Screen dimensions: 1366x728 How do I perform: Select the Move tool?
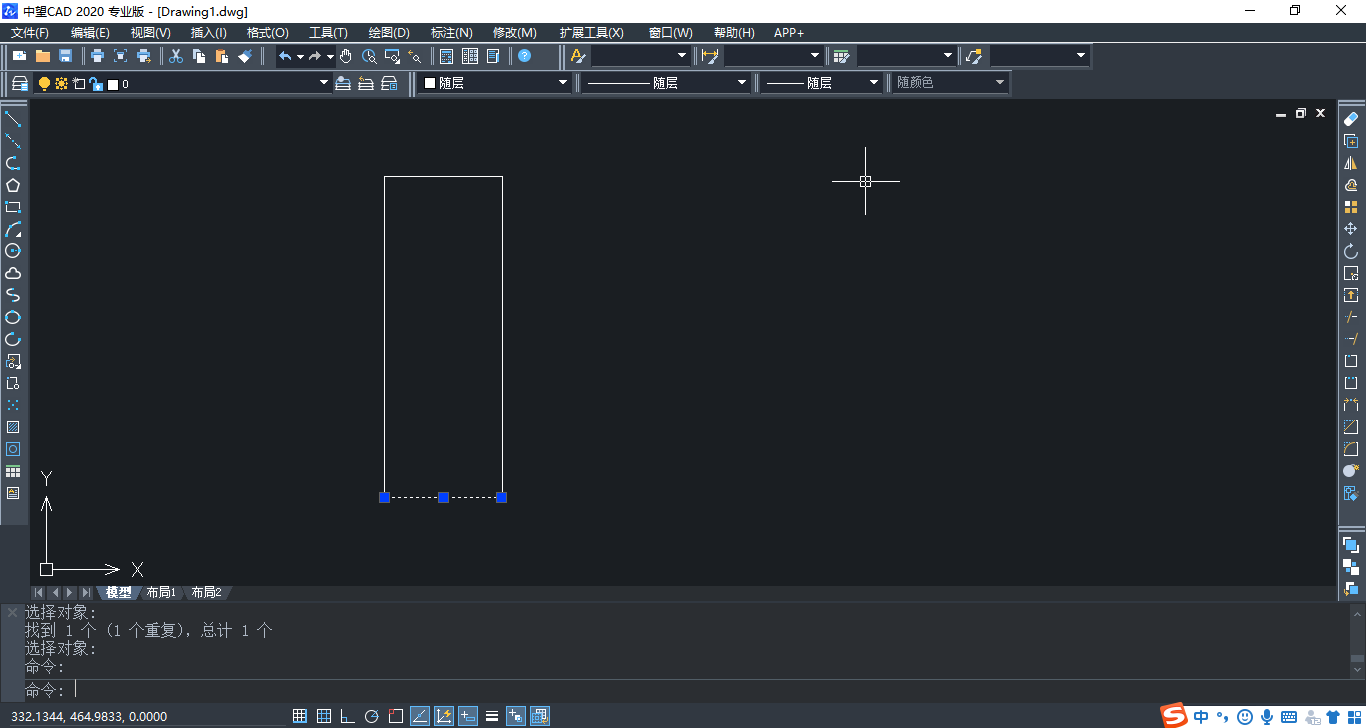tap(1352, 229)
